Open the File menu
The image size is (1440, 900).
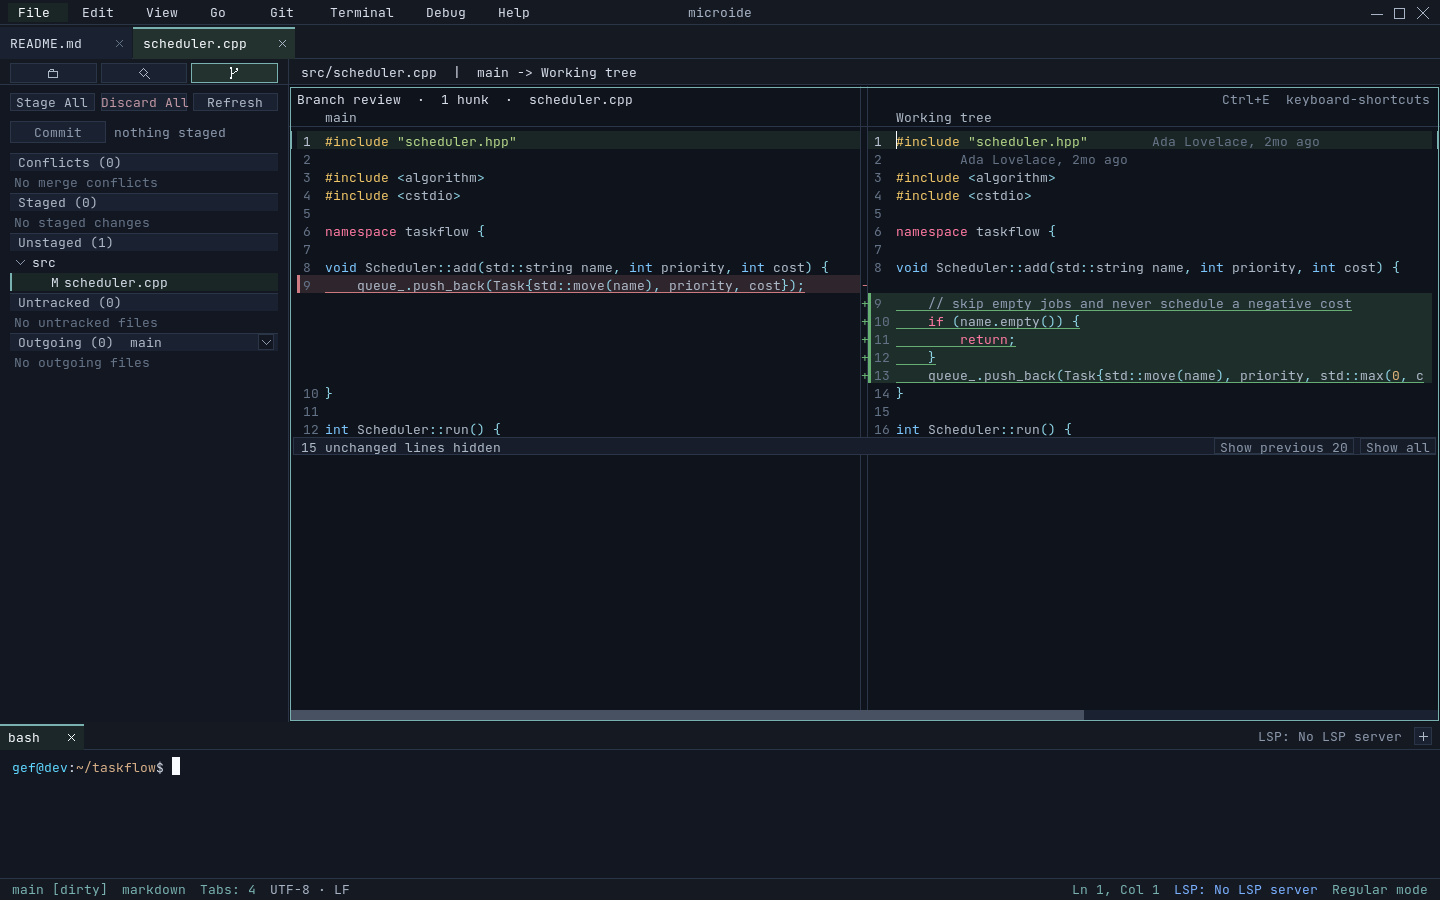(x=34, y=13)
